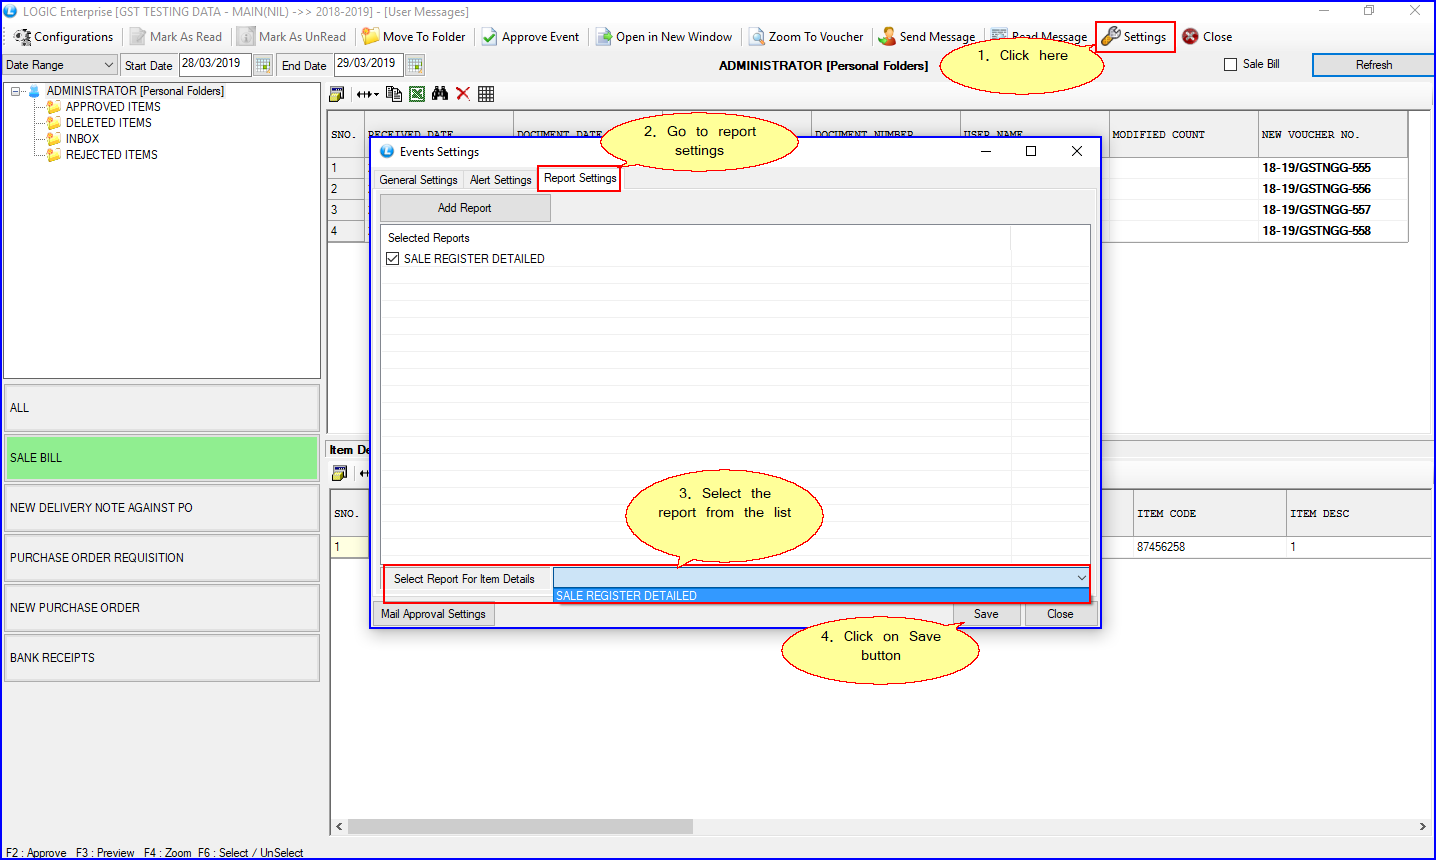Switch to the General Settings tab
This screenshot has width=1436, height=860.
pos(418,180)
